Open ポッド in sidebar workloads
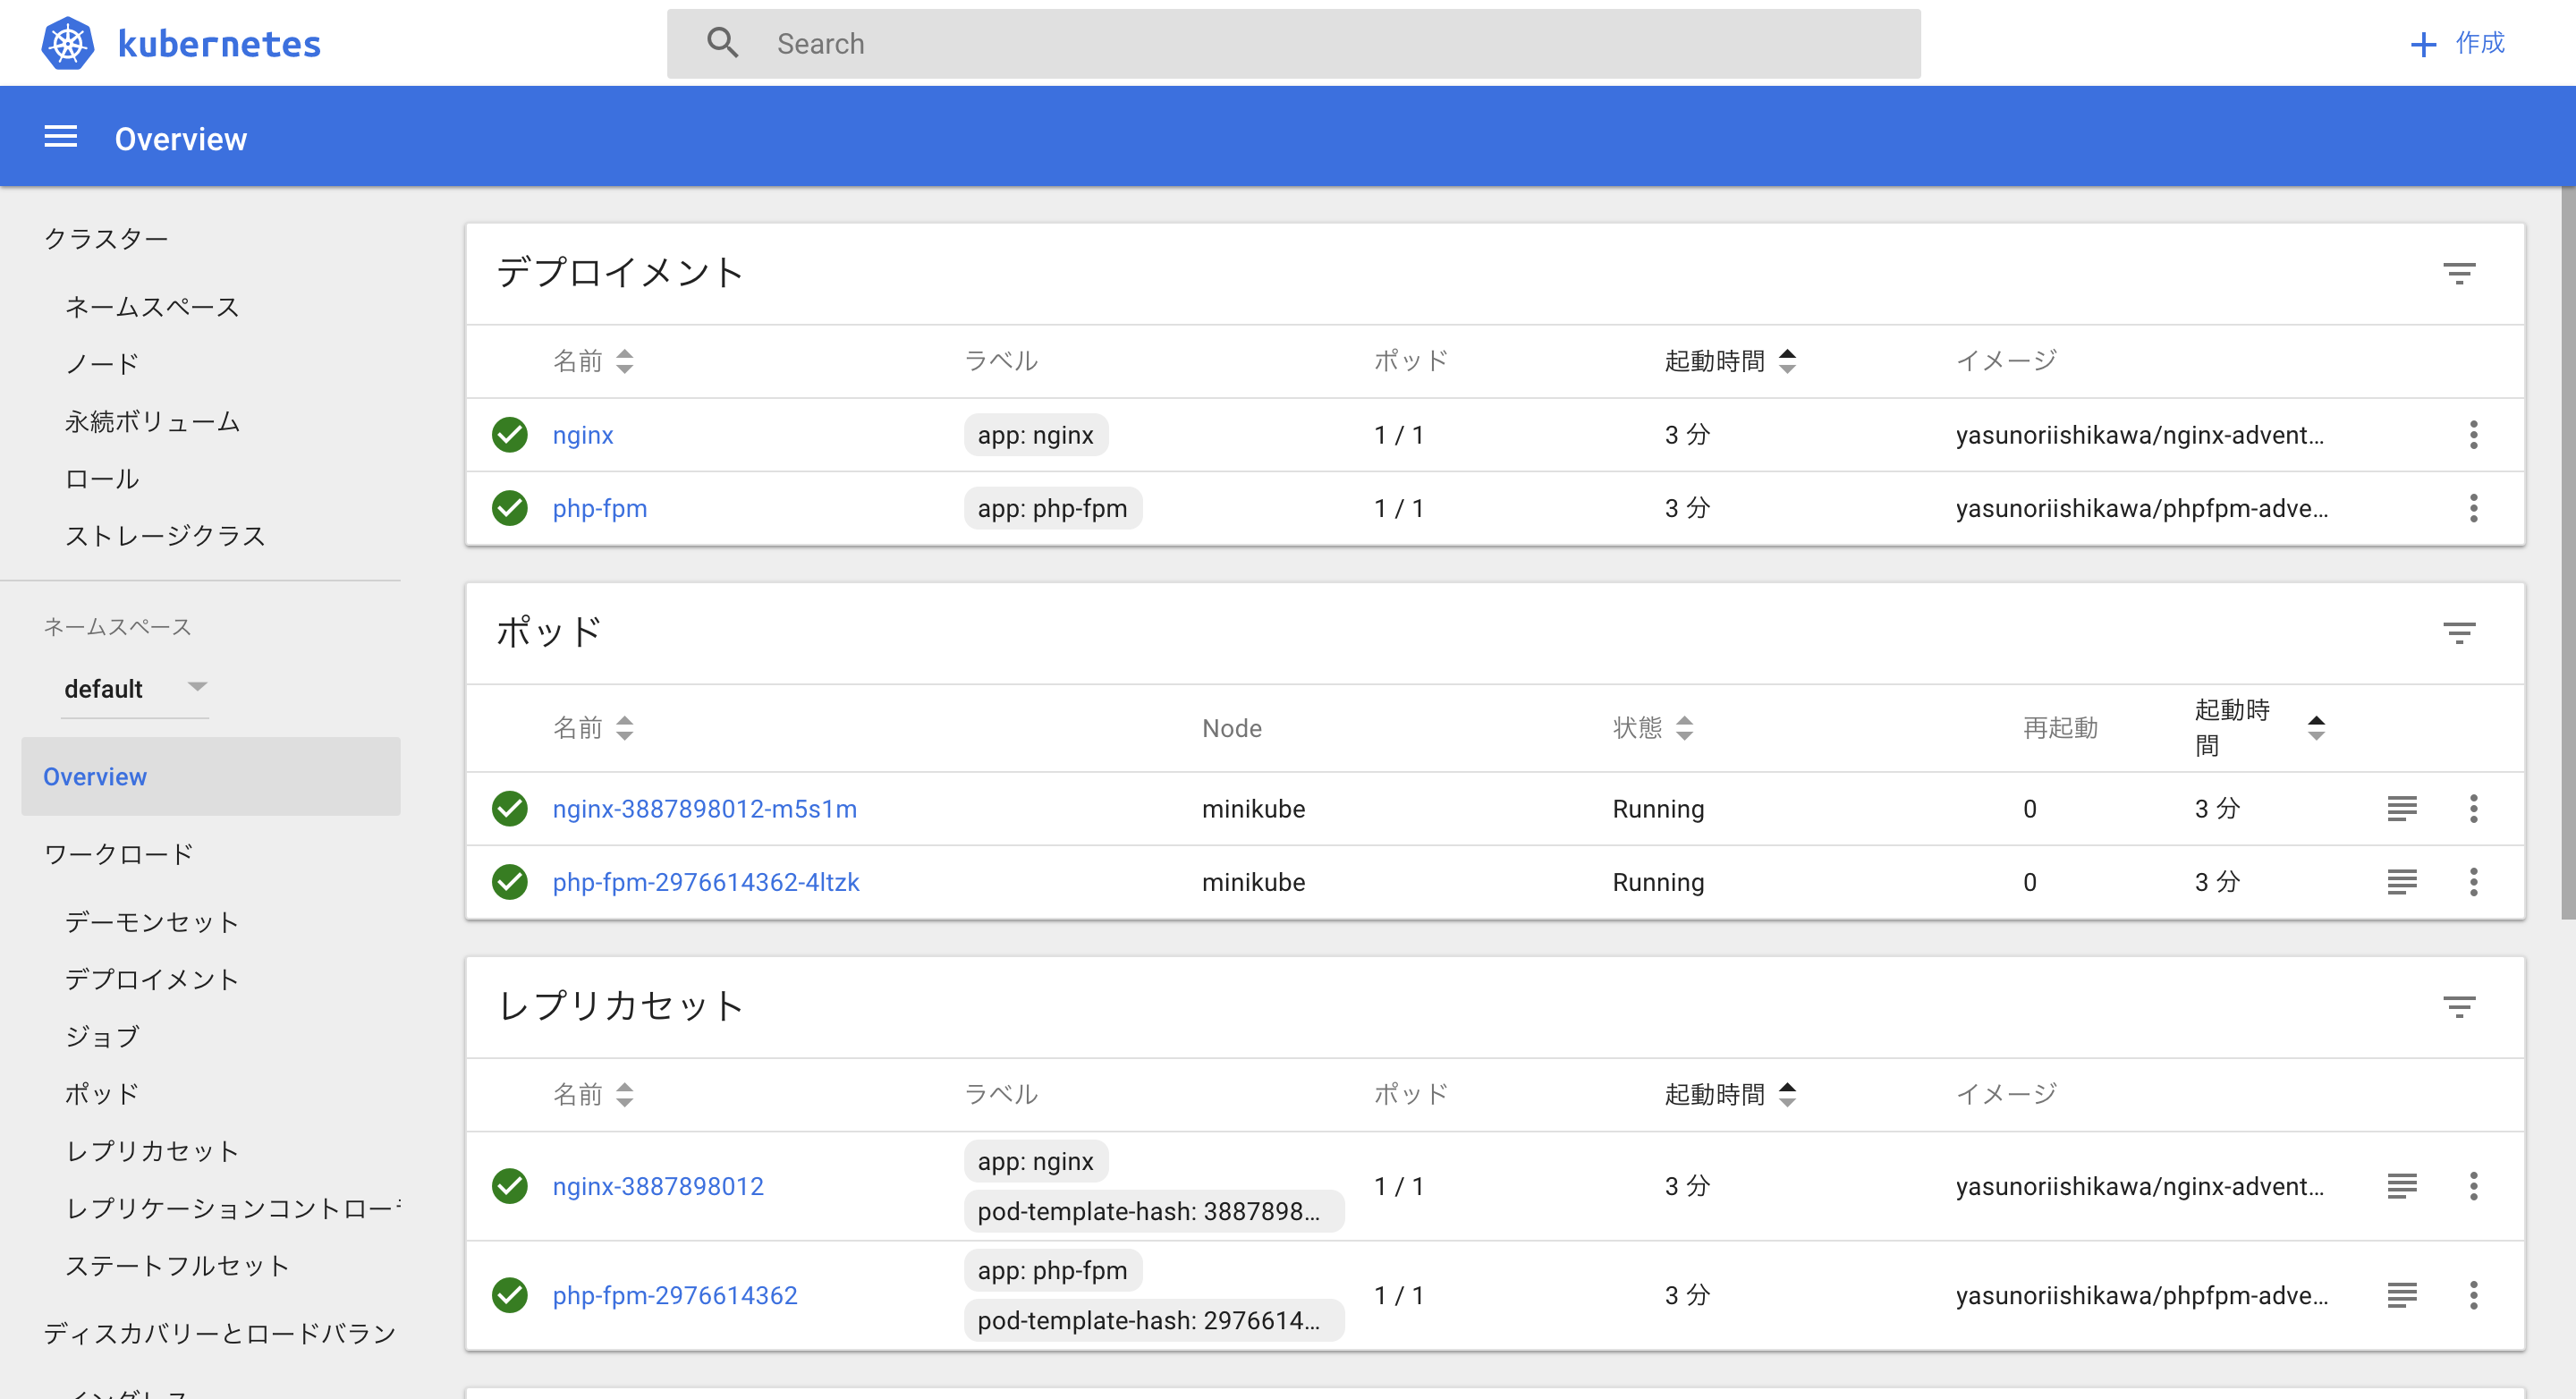Viewport: 2576px width, 1399px height. click(101, 1093)
